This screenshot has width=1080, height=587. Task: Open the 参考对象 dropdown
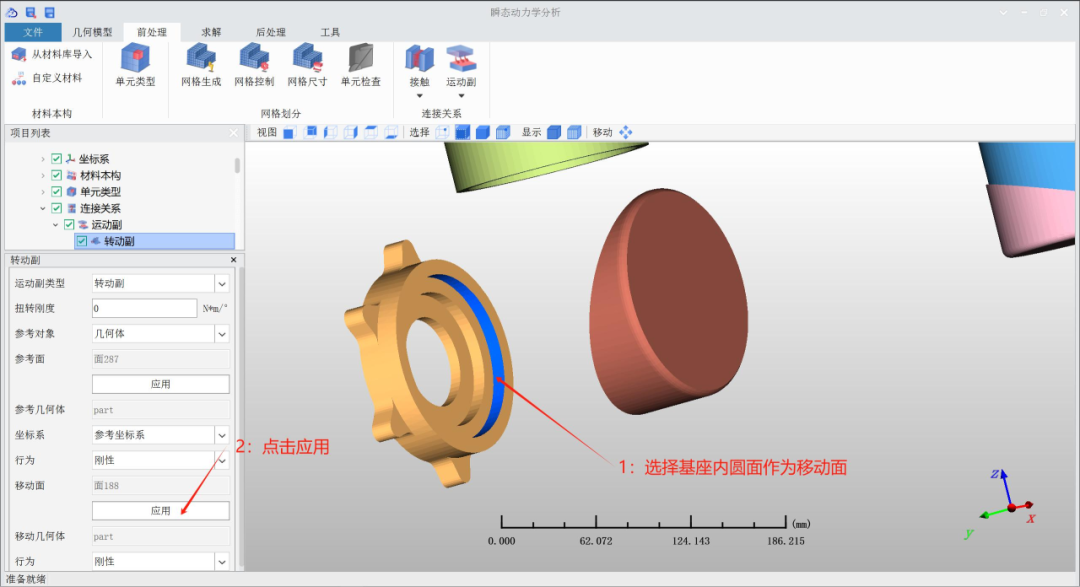222,334
